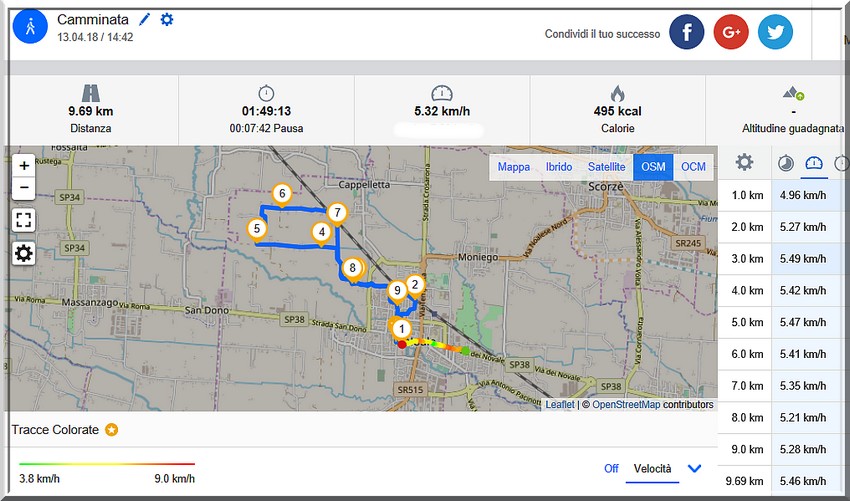Click kilometer marker 8 on map
This screenshot has width=850, height=501.
(353, 268)
